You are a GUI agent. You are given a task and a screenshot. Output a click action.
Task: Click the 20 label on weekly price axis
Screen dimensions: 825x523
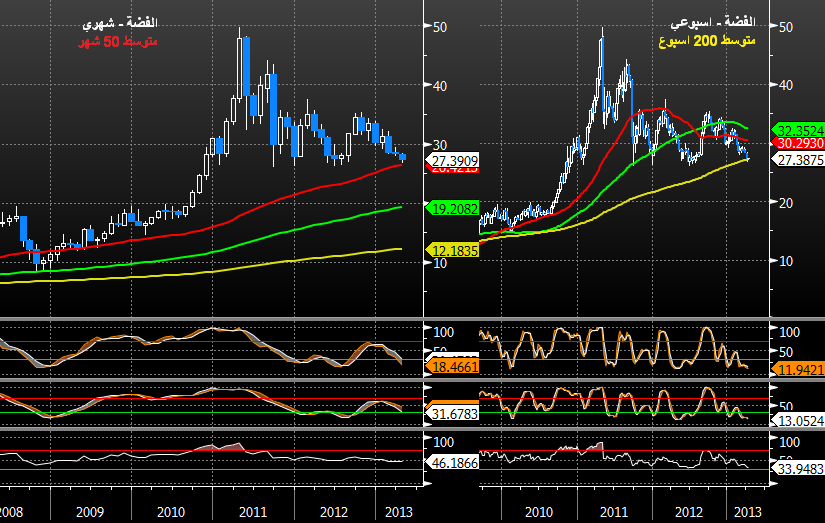pyautogui.click(x=786, y=203)
